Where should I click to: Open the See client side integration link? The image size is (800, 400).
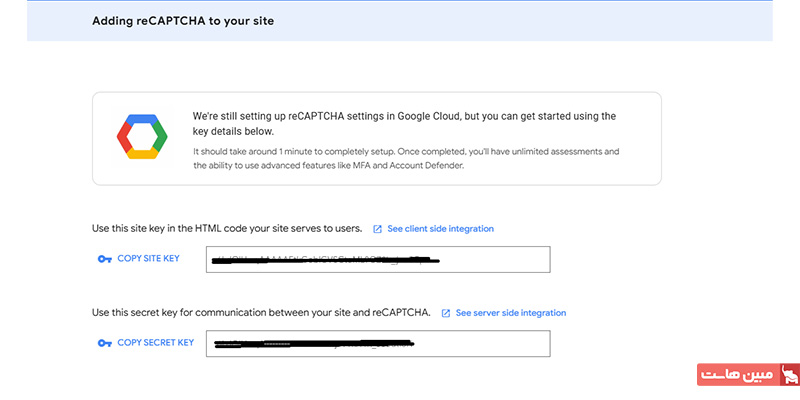[x=440, y=229]
